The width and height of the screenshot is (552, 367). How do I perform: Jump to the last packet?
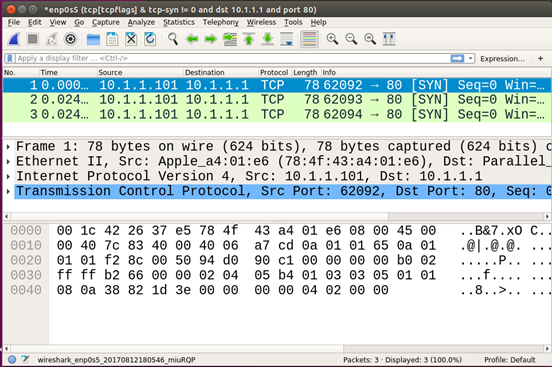tap(268, 39)
